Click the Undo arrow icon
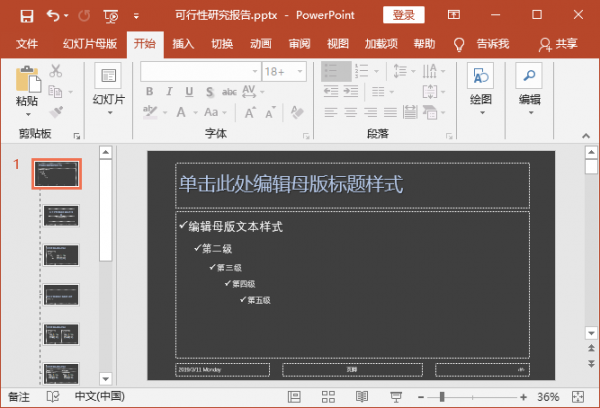Viewport: 600px width, 408px height. (52, 16)
